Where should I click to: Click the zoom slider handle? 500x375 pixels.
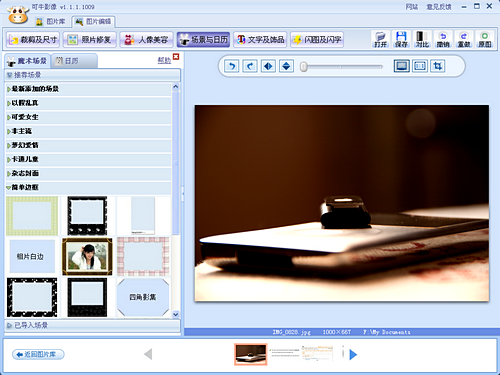pos(303,67)
